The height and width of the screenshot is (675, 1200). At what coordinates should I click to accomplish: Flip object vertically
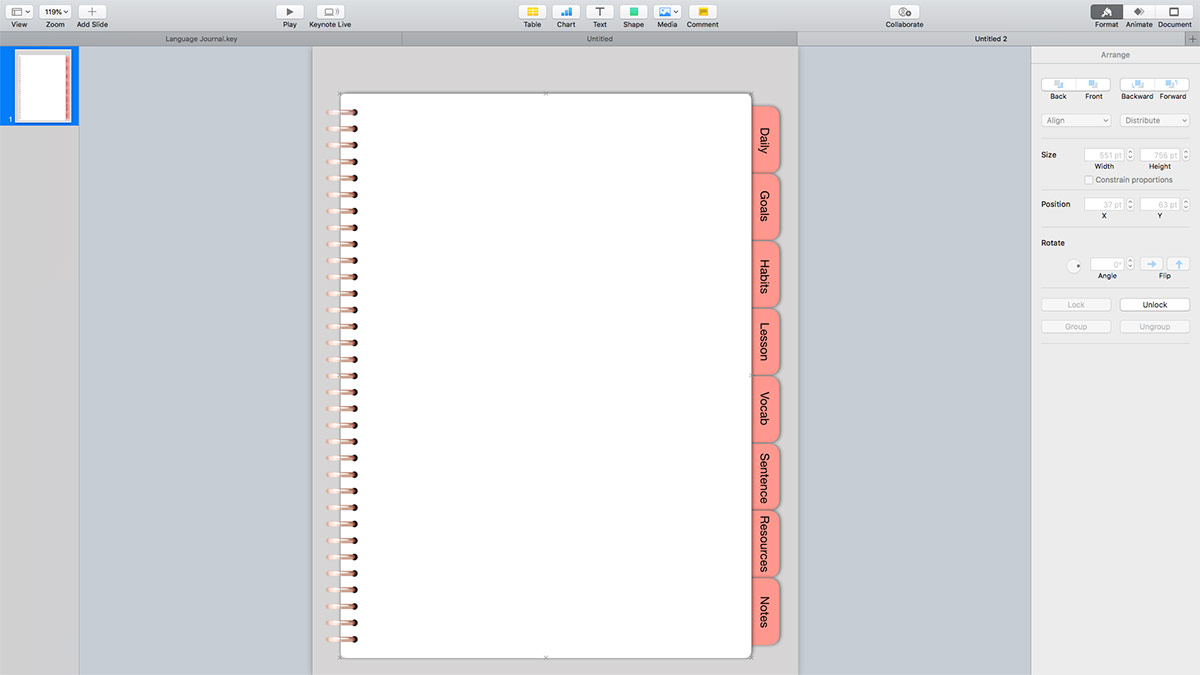pos(1178,264)
